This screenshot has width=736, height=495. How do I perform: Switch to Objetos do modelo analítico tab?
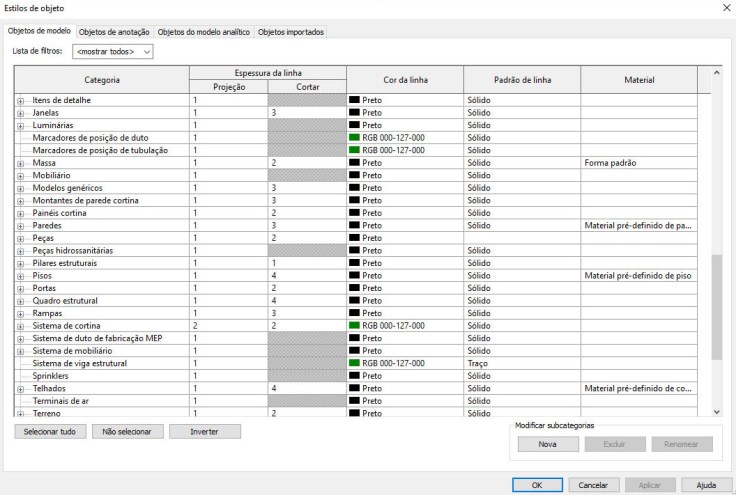(x=205, y=32)
